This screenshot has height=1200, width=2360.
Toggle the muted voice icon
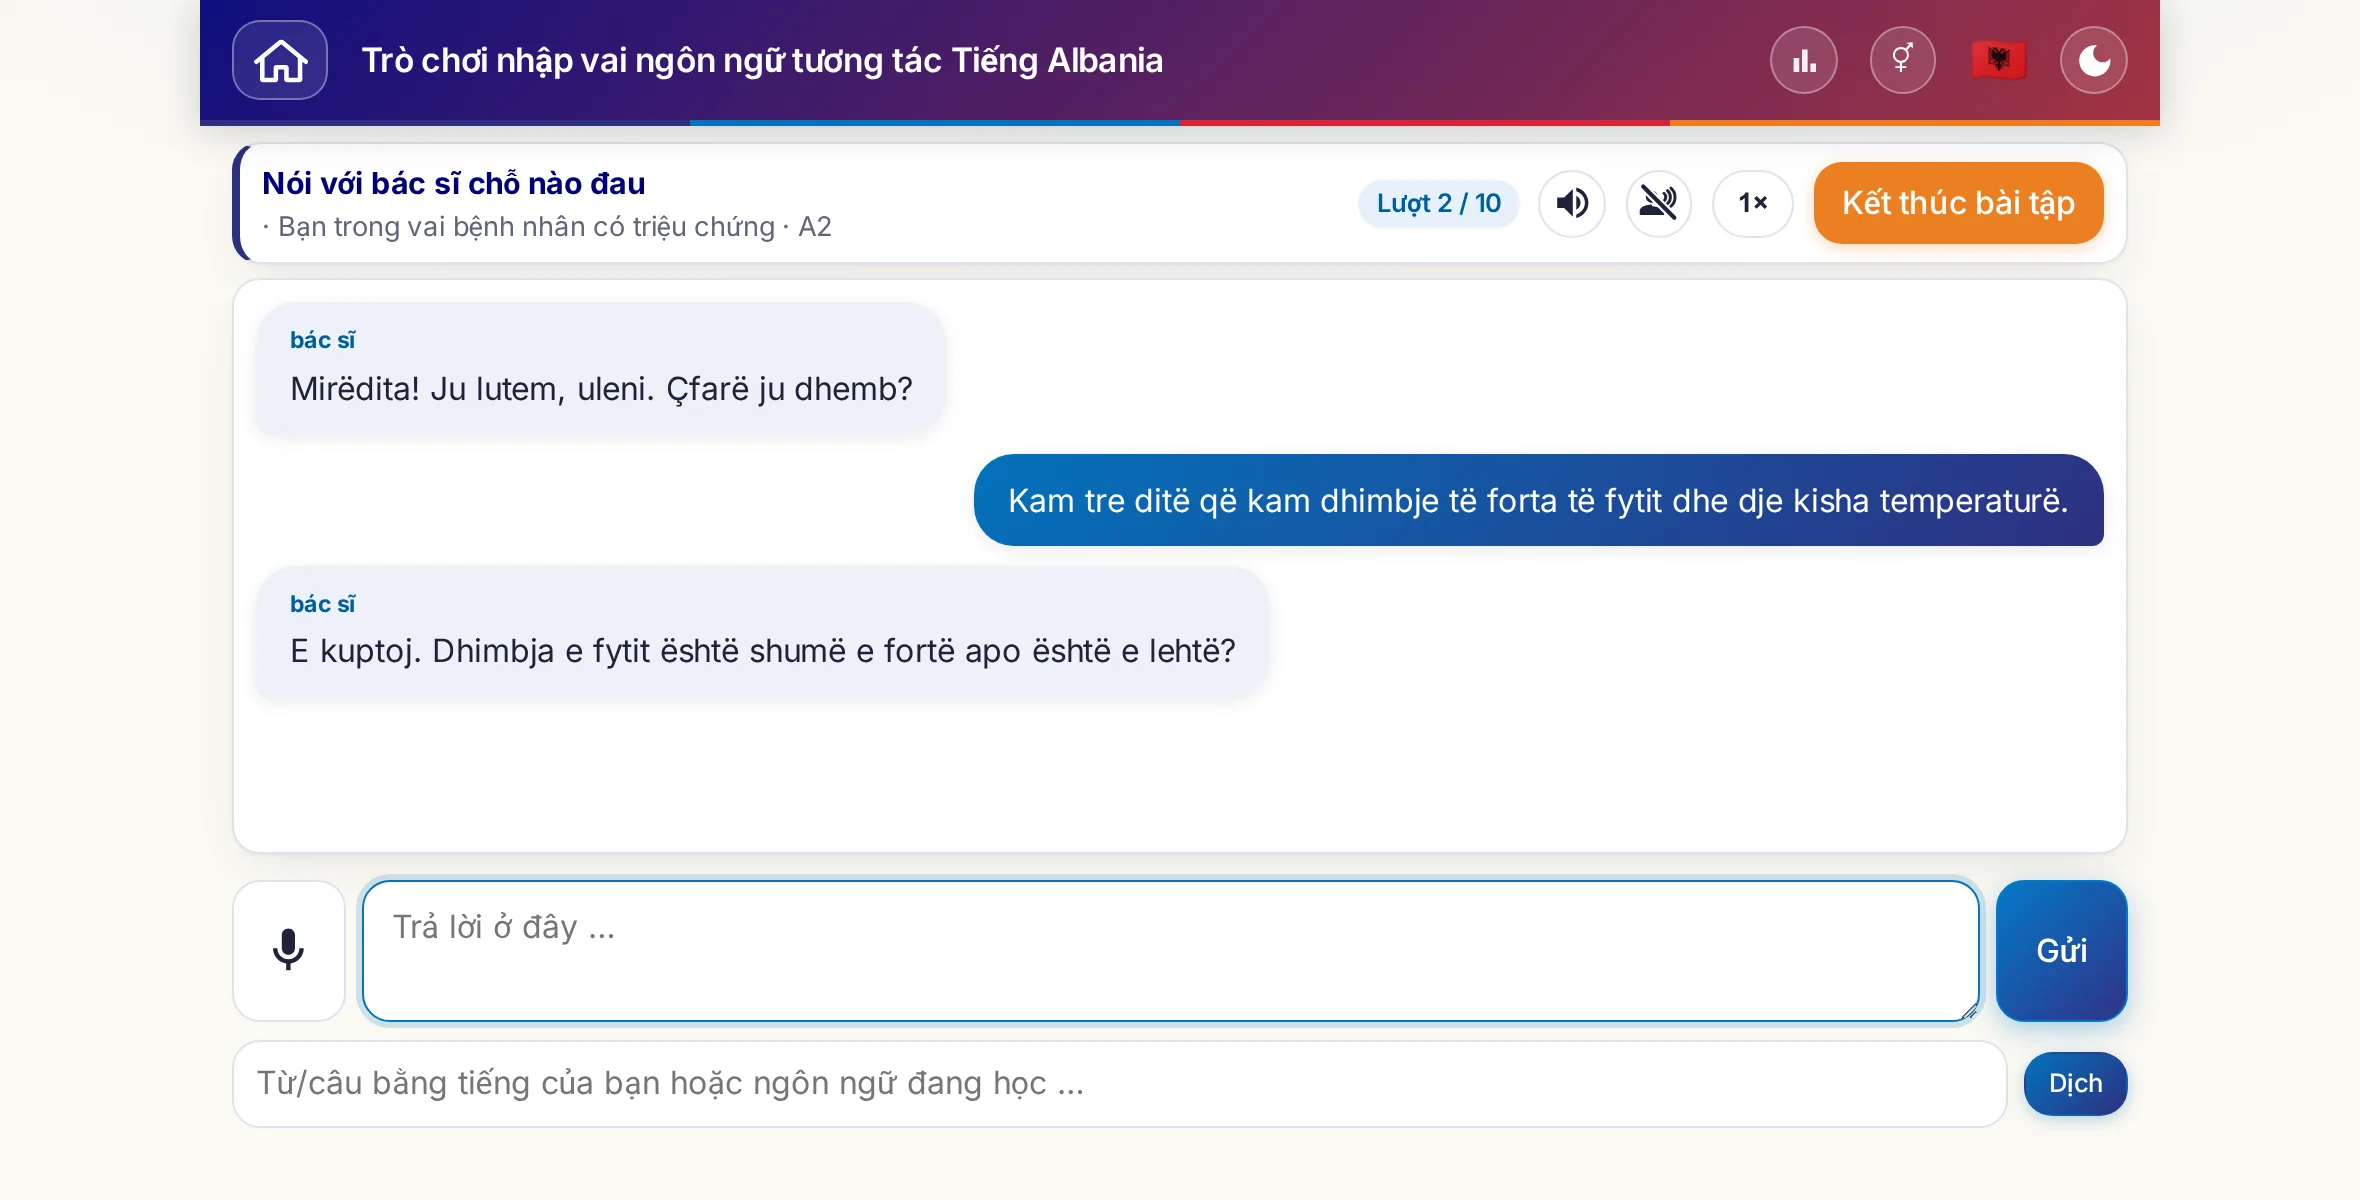(x=1659, y=203)
